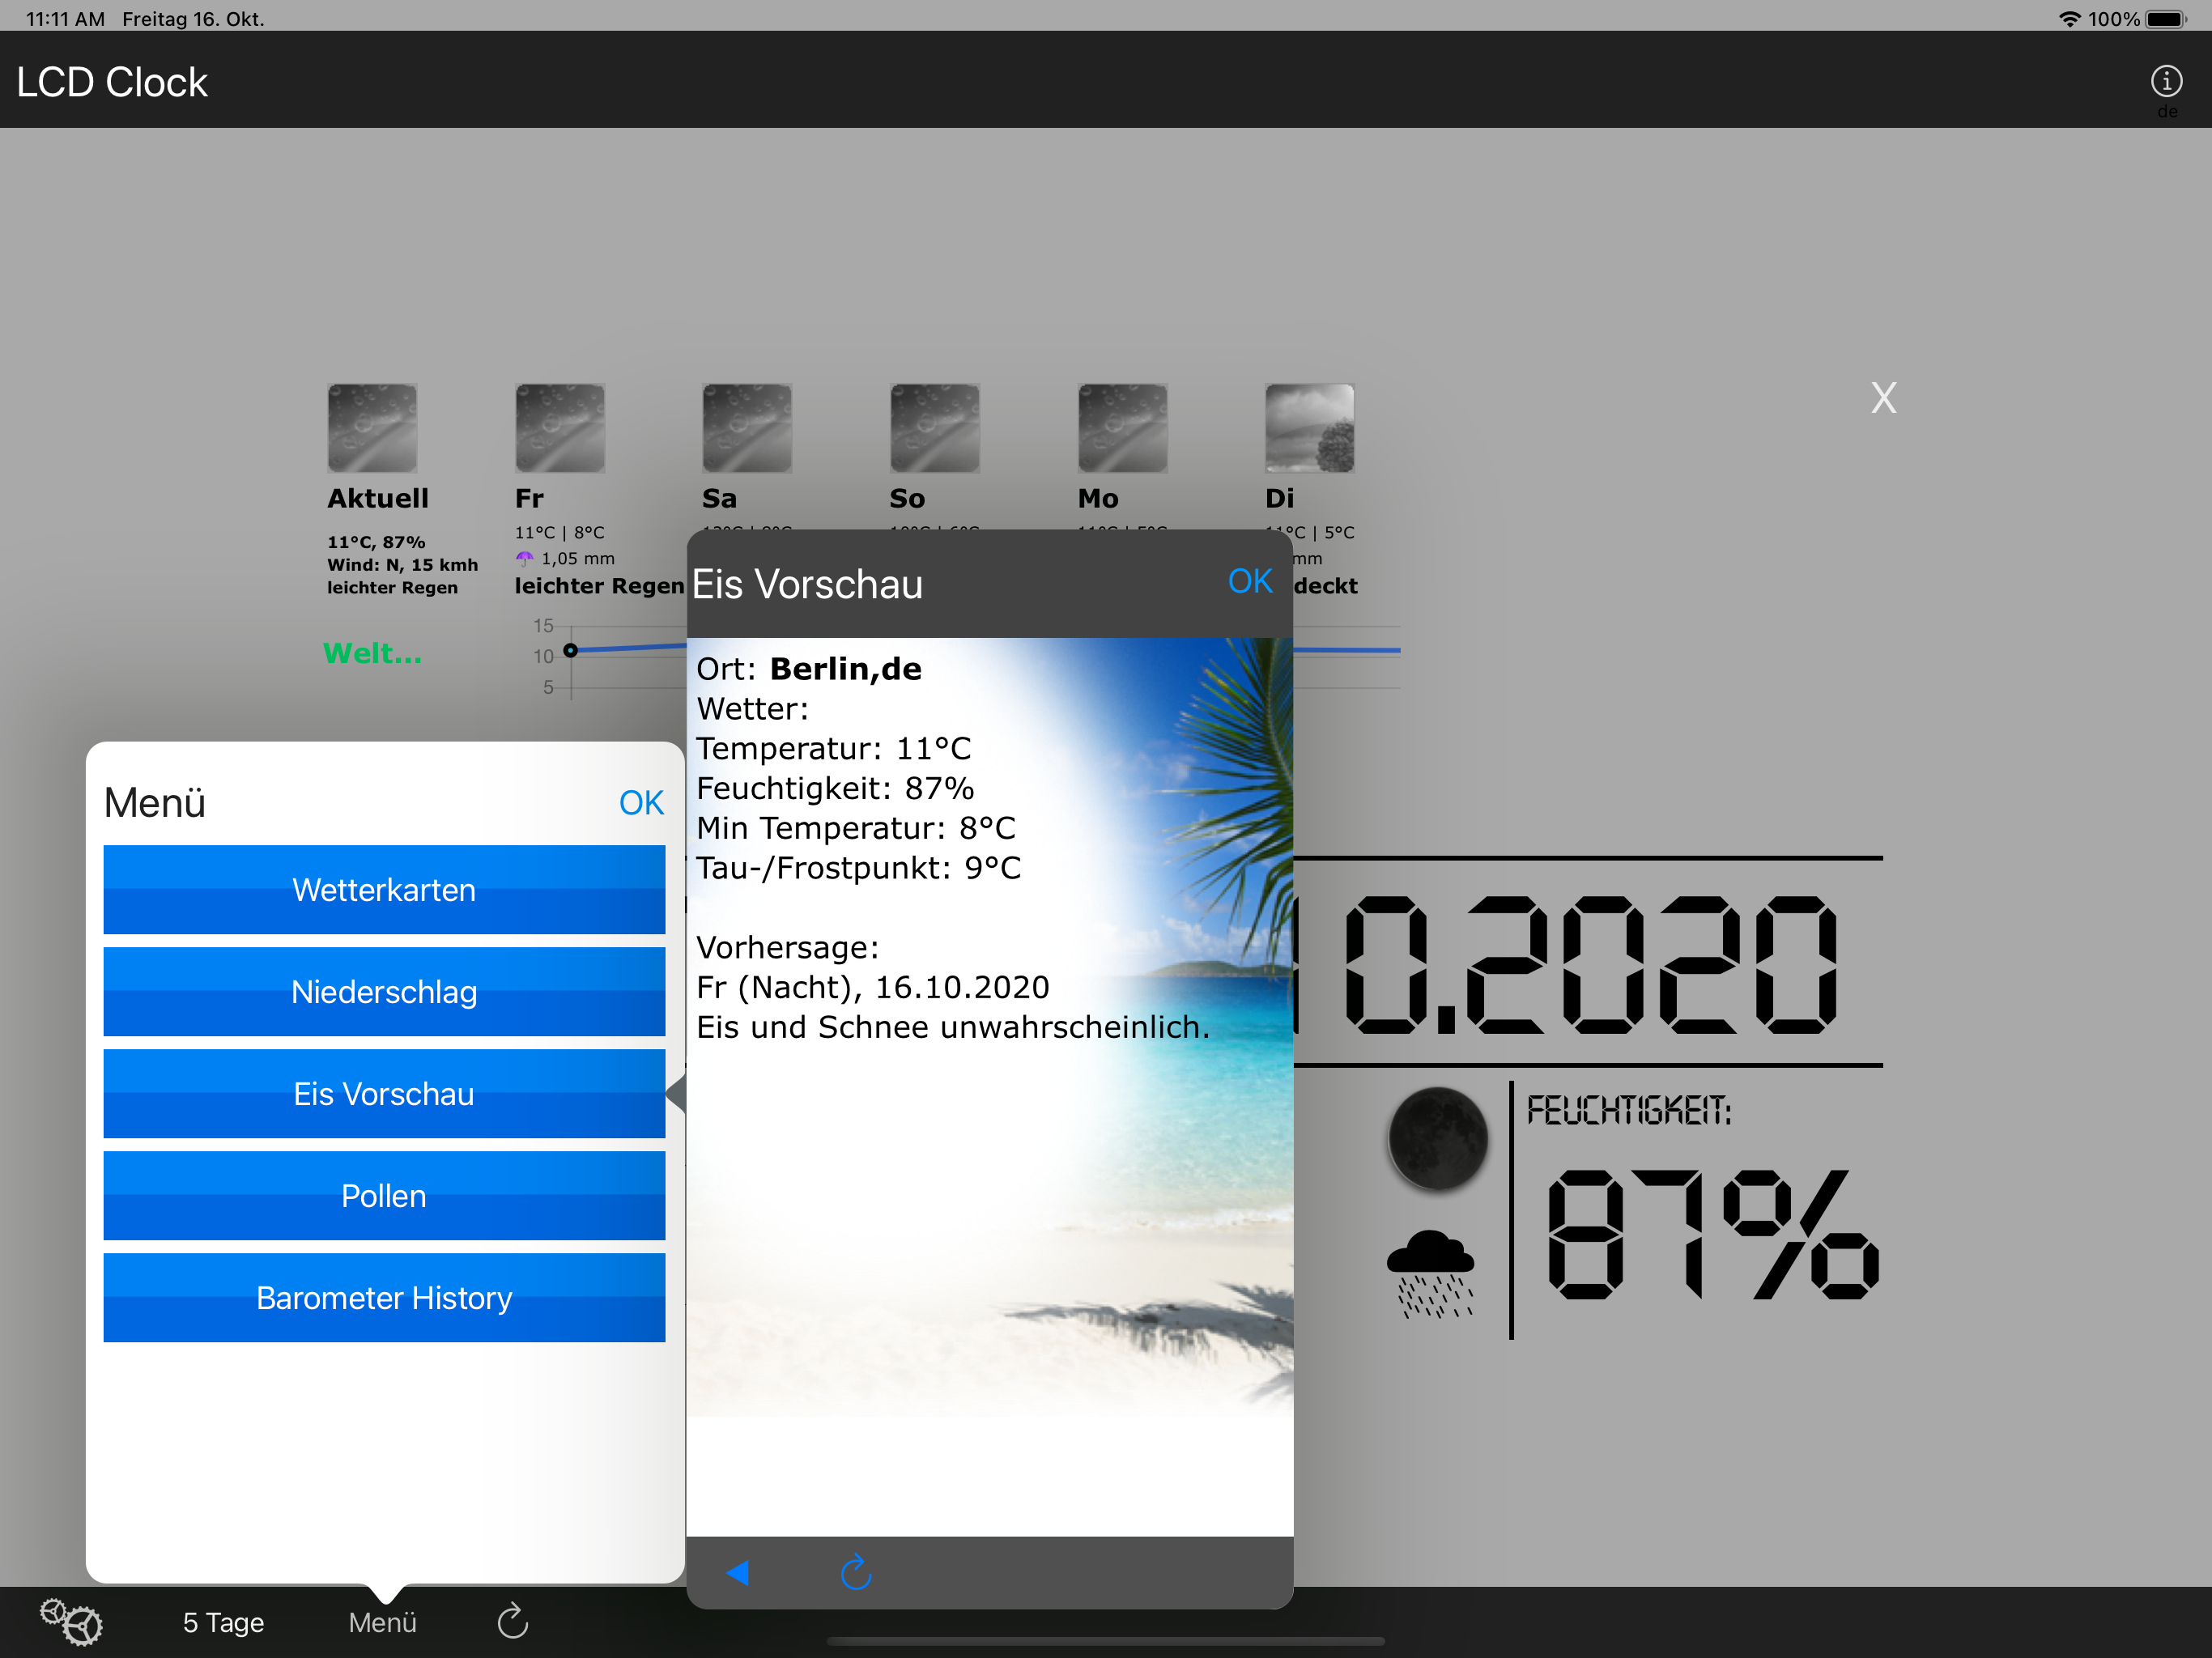The height and width of the screenshot is (1658, 2212).
Task: Open Wetterkarten from the menu
Action: pyautogui.click(x=384, y=890)
